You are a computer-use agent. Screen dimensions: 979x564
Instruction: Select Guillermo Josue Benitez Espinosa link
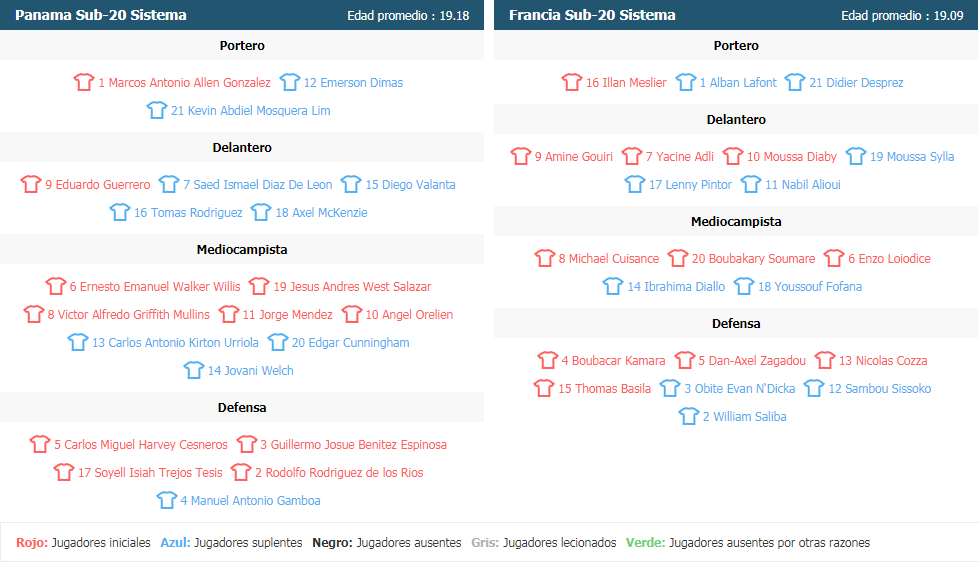353,444
